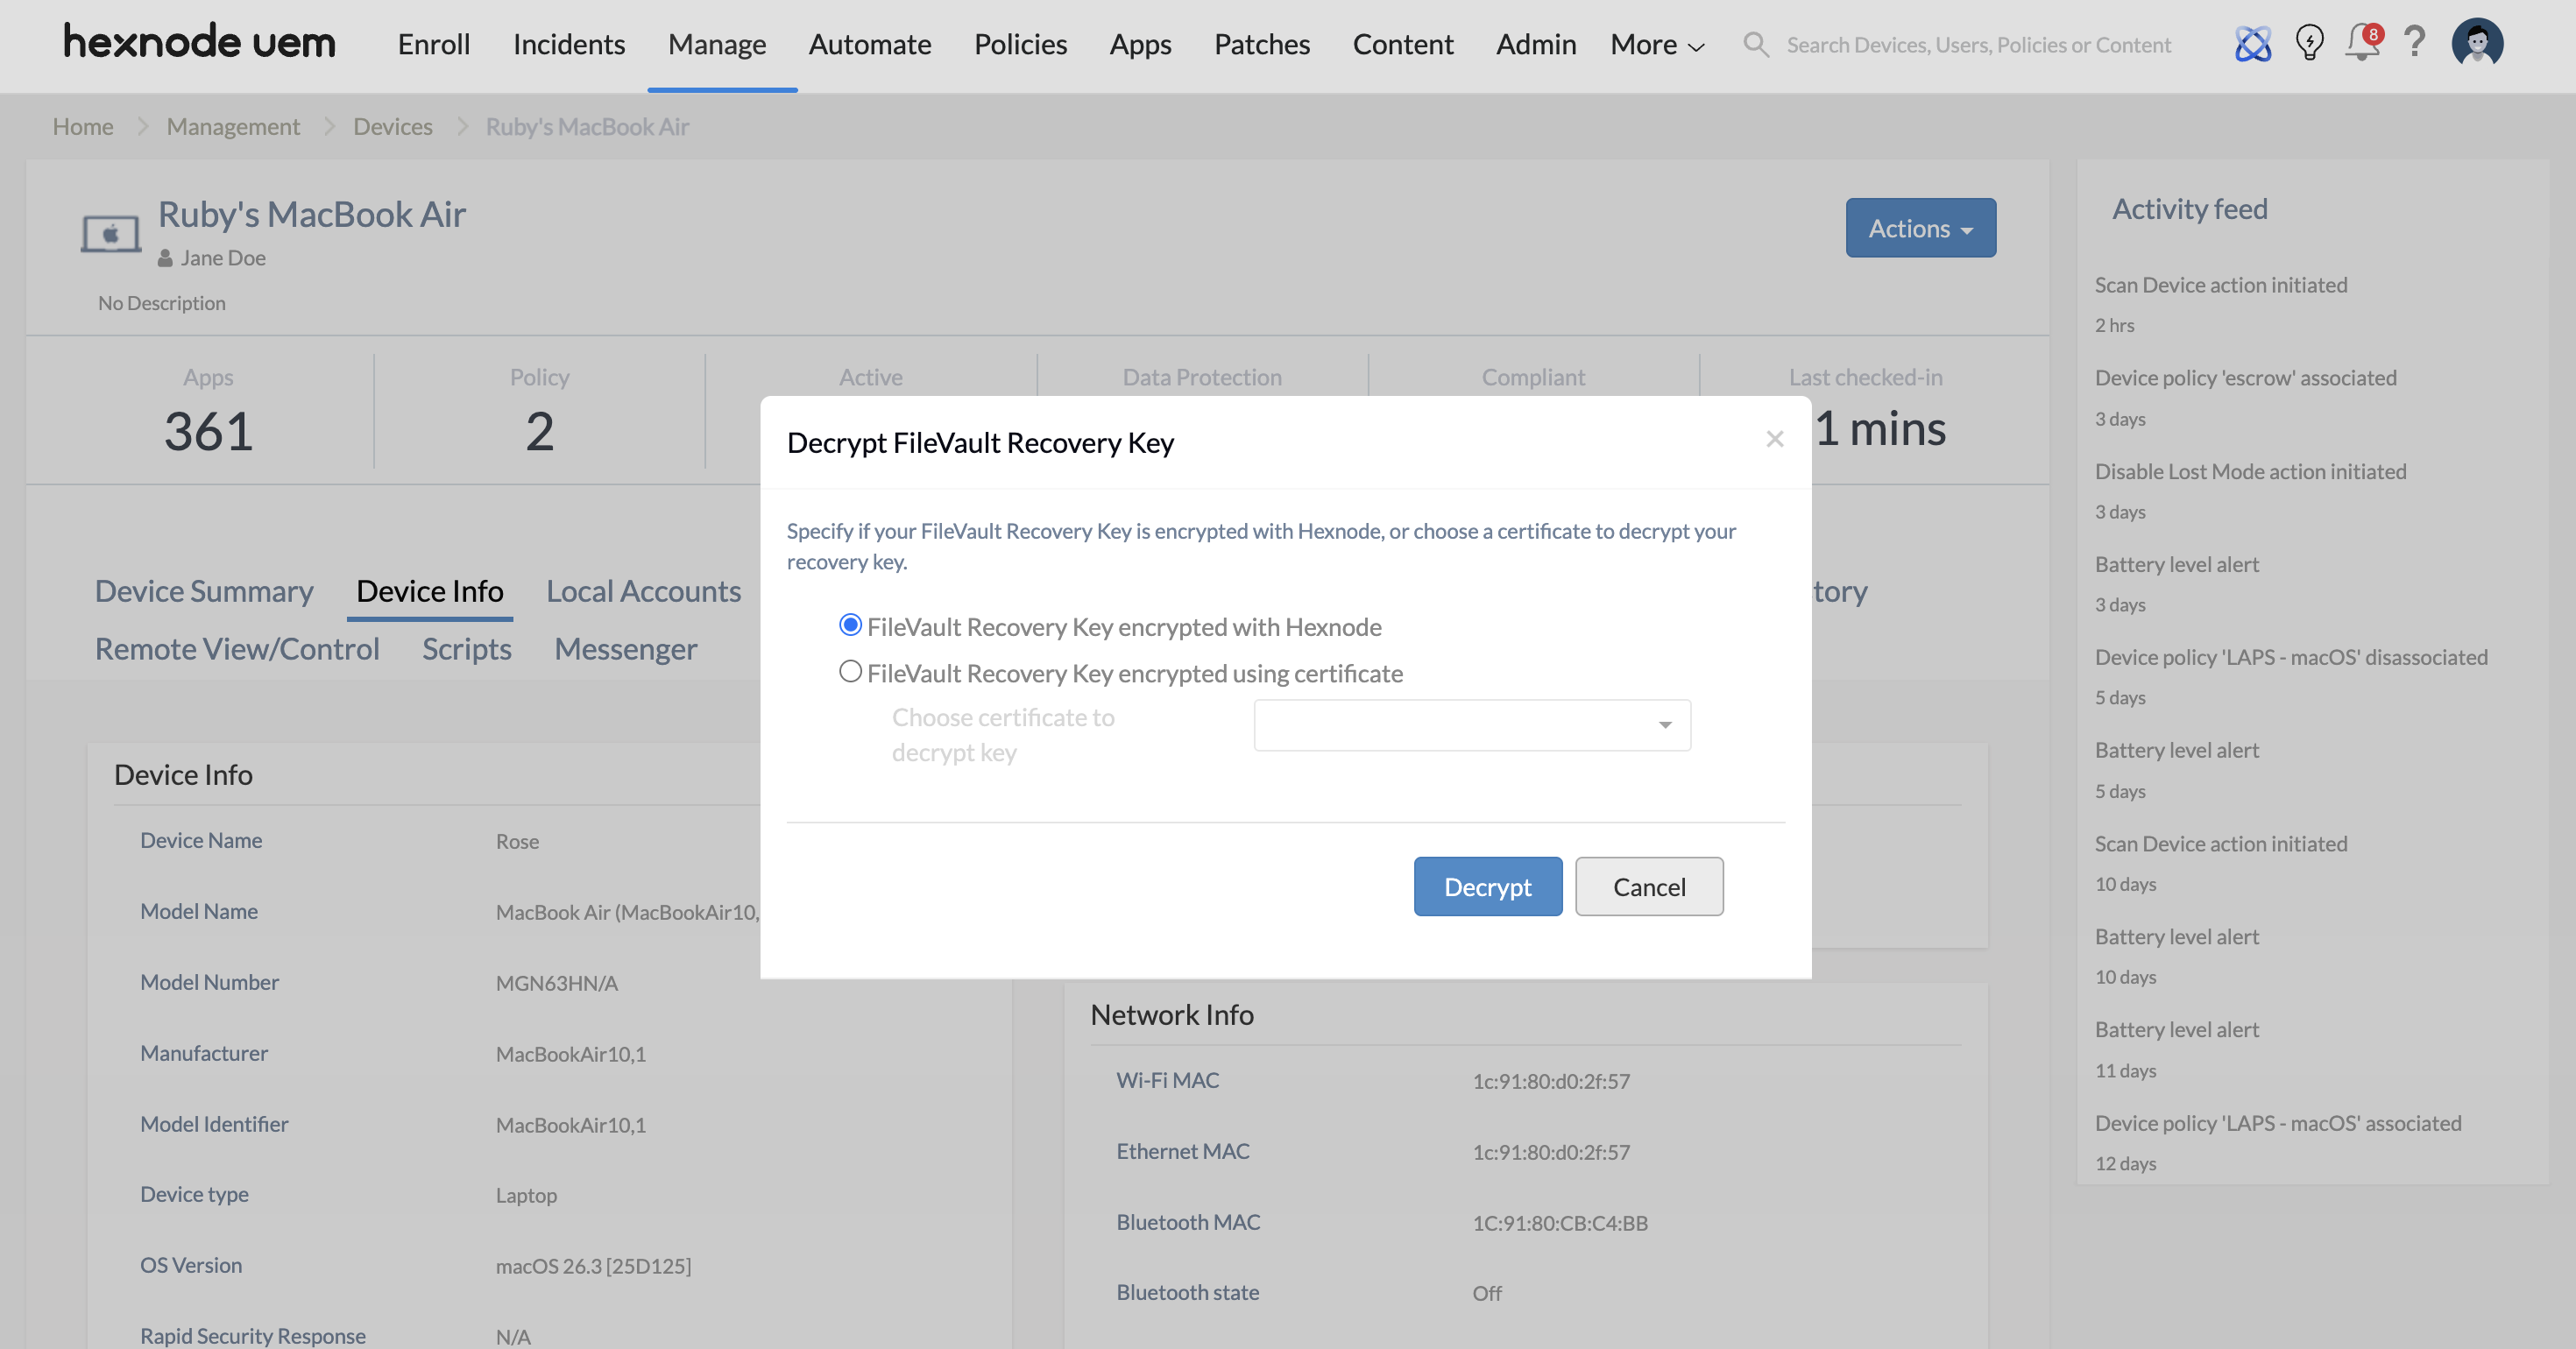The width and height of the screenshot is (2576, 1349).
Task: Click the search magnifier icon
Action: click(x=1755, y=44)
